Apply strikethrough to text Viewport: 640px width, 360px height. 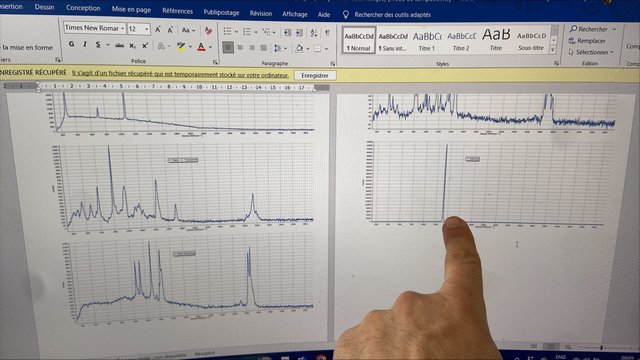click(119, 46)
